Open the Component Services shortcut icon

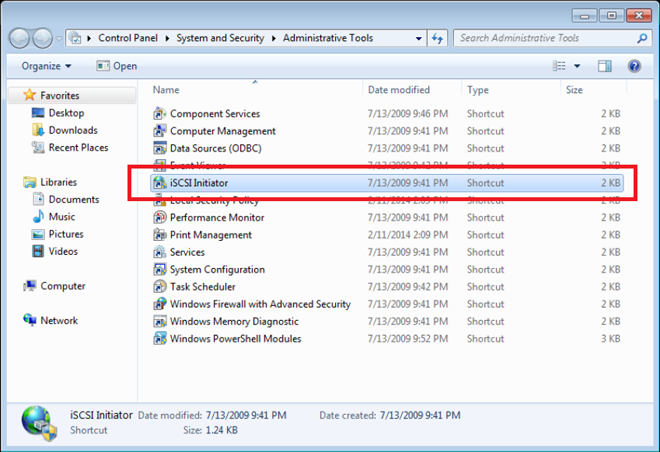click(x=160, y=114)
